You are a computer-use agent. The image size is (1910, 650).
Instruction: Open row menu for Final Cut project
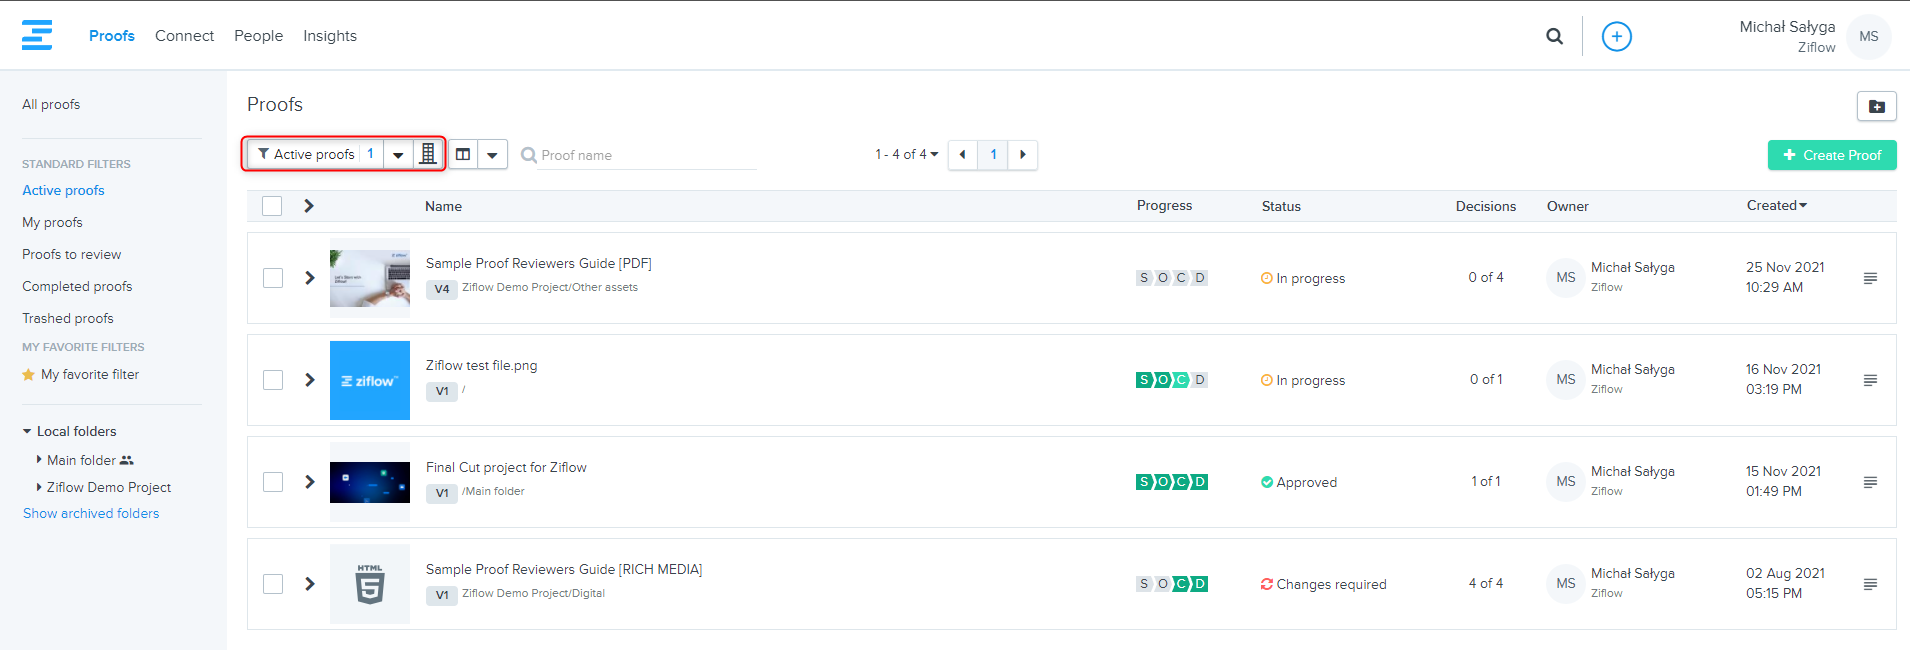pos(1869,482)
